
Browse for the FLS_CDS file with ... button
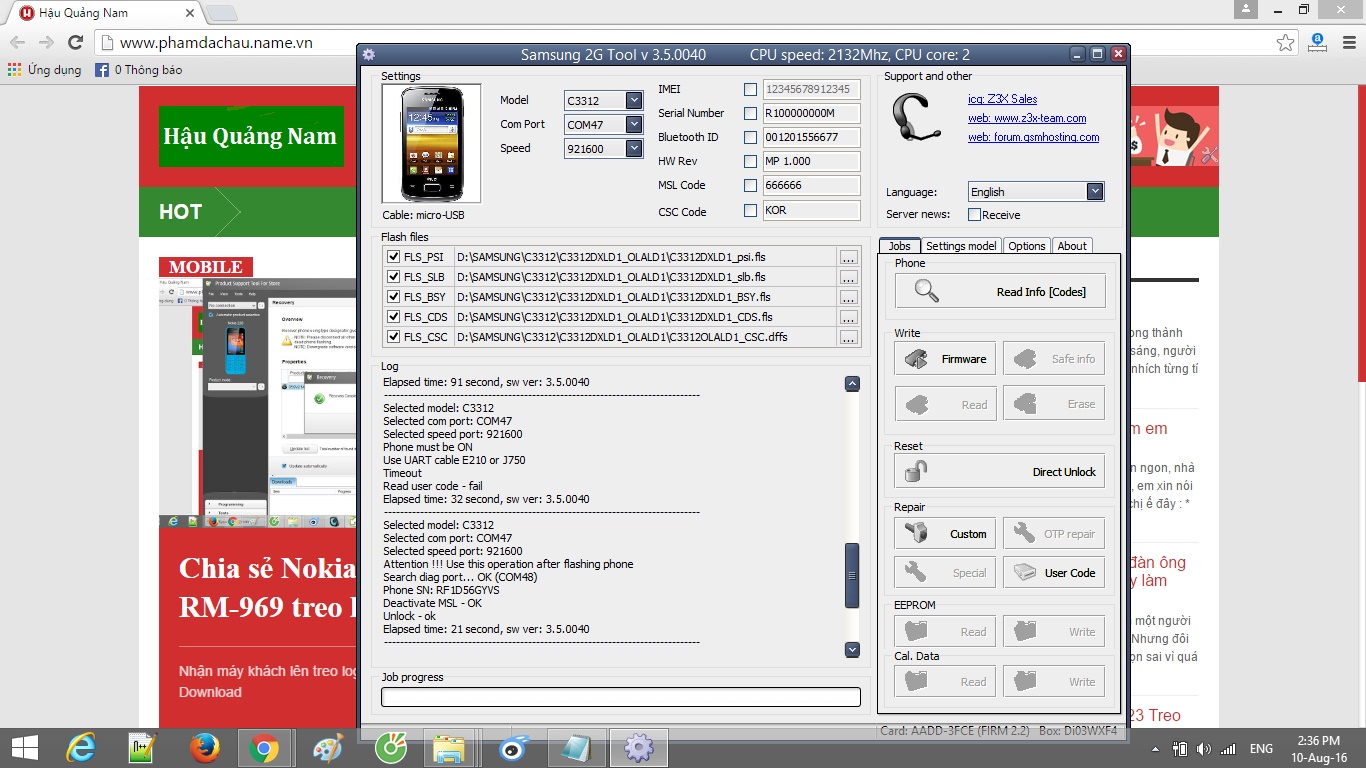[849, 317]
